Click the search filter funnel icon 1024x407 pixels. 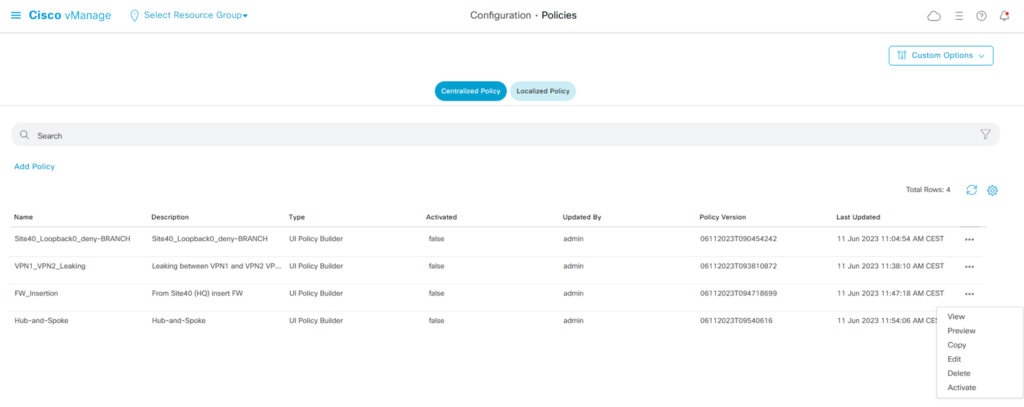tap(985, 134)
